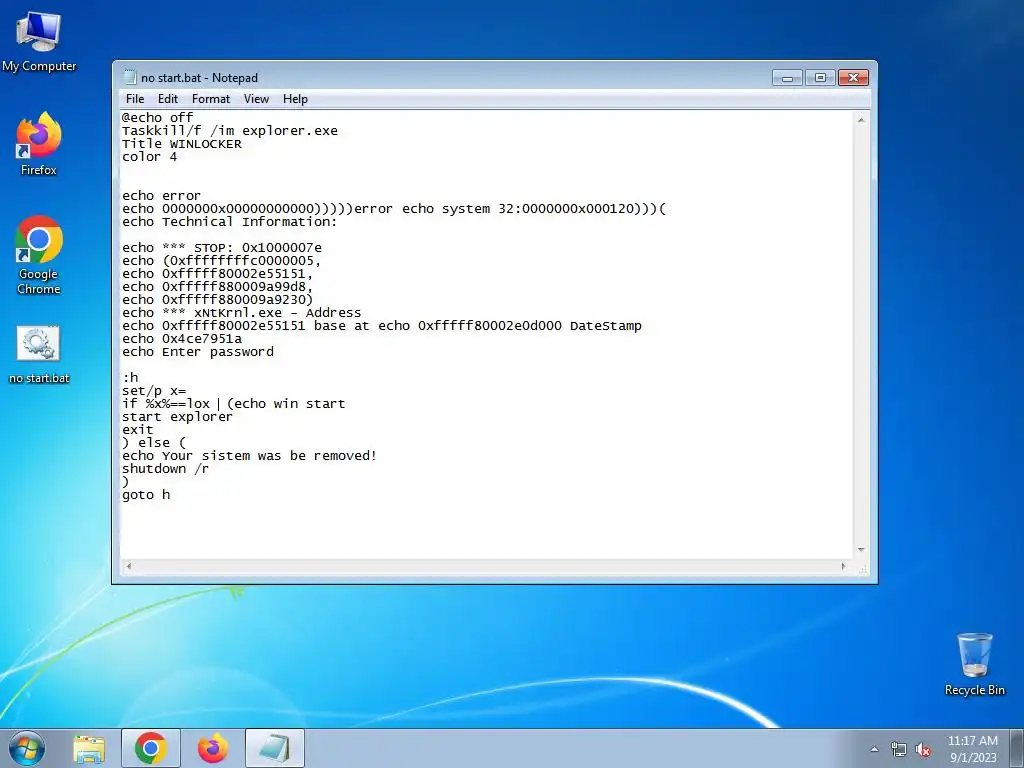1024x768 pixels.
Task: Click the muted volume tray icon
Action: (x=923, y=749)
